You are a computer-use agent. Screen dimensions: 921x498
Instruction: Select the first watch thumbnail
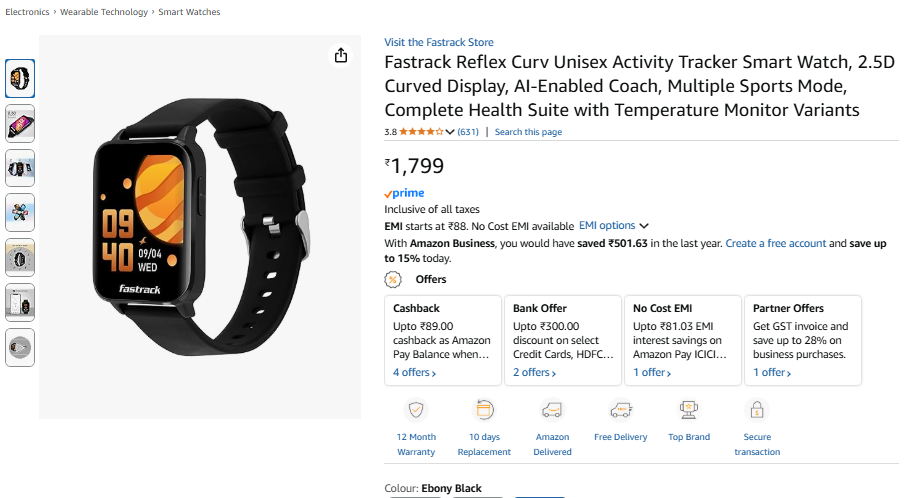coord(20,78)
